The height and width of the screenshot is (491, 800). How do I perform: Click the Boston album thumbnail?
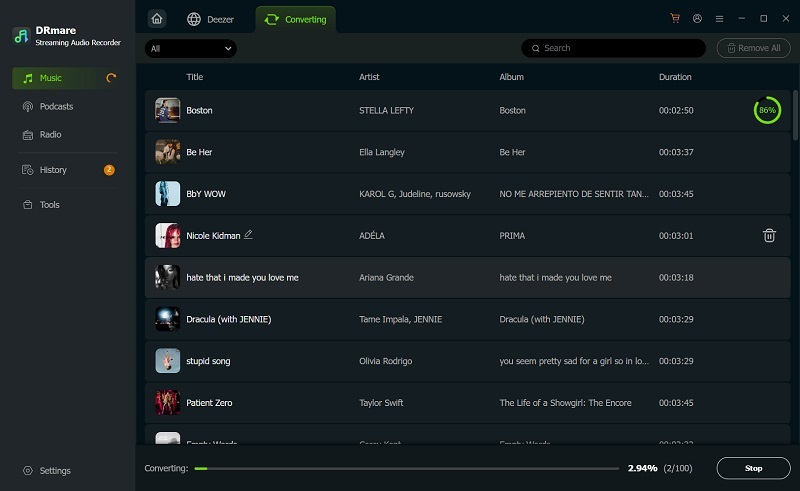(x=167, y=110)
